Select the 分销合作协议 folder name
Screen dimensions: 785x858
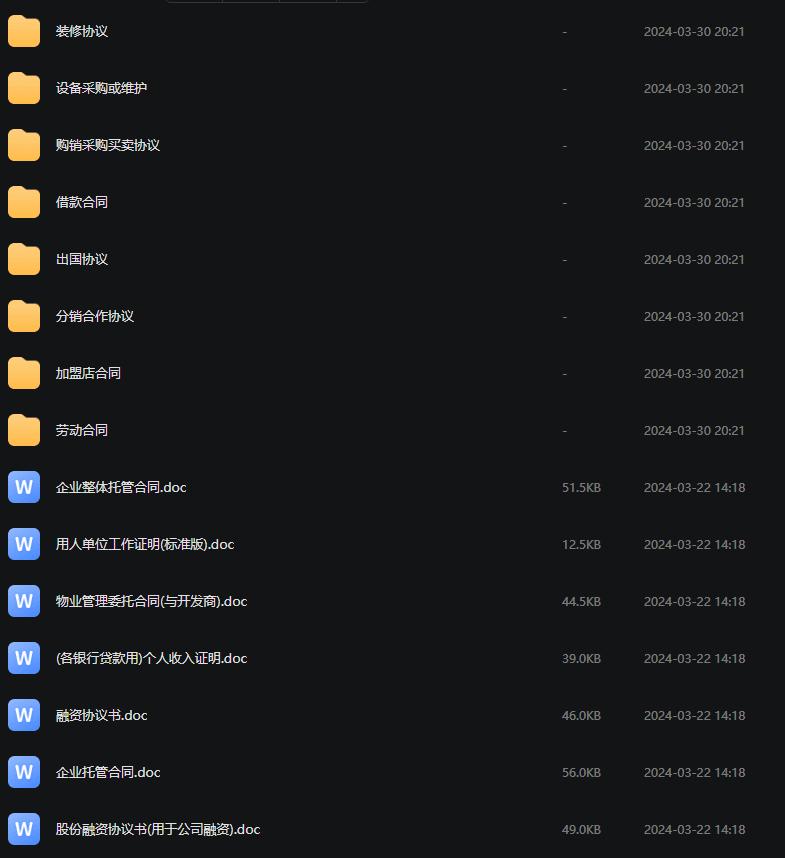pyautogui.click(x=95, y=316)
